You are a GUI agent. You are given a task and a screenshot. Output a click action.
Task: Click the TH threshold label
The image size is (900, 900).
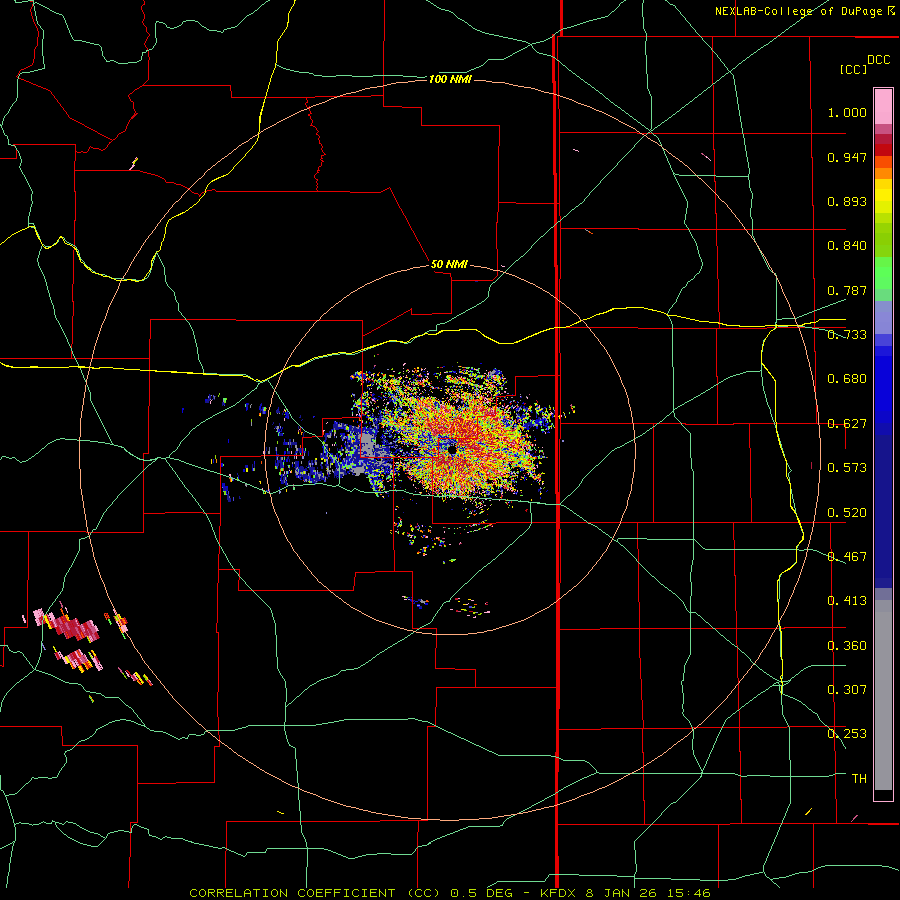click(x=859, y=779)
